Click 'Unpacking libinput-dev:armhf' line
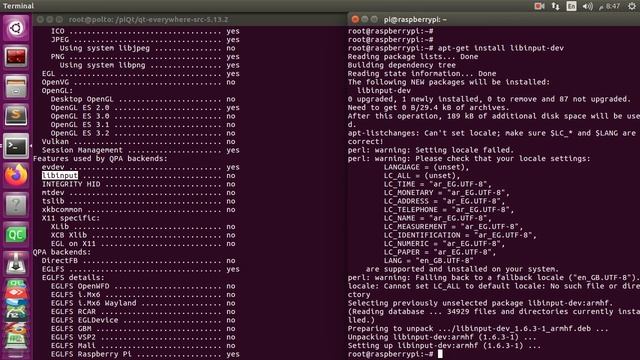640x360 pixels. click(x=442, y=337)
